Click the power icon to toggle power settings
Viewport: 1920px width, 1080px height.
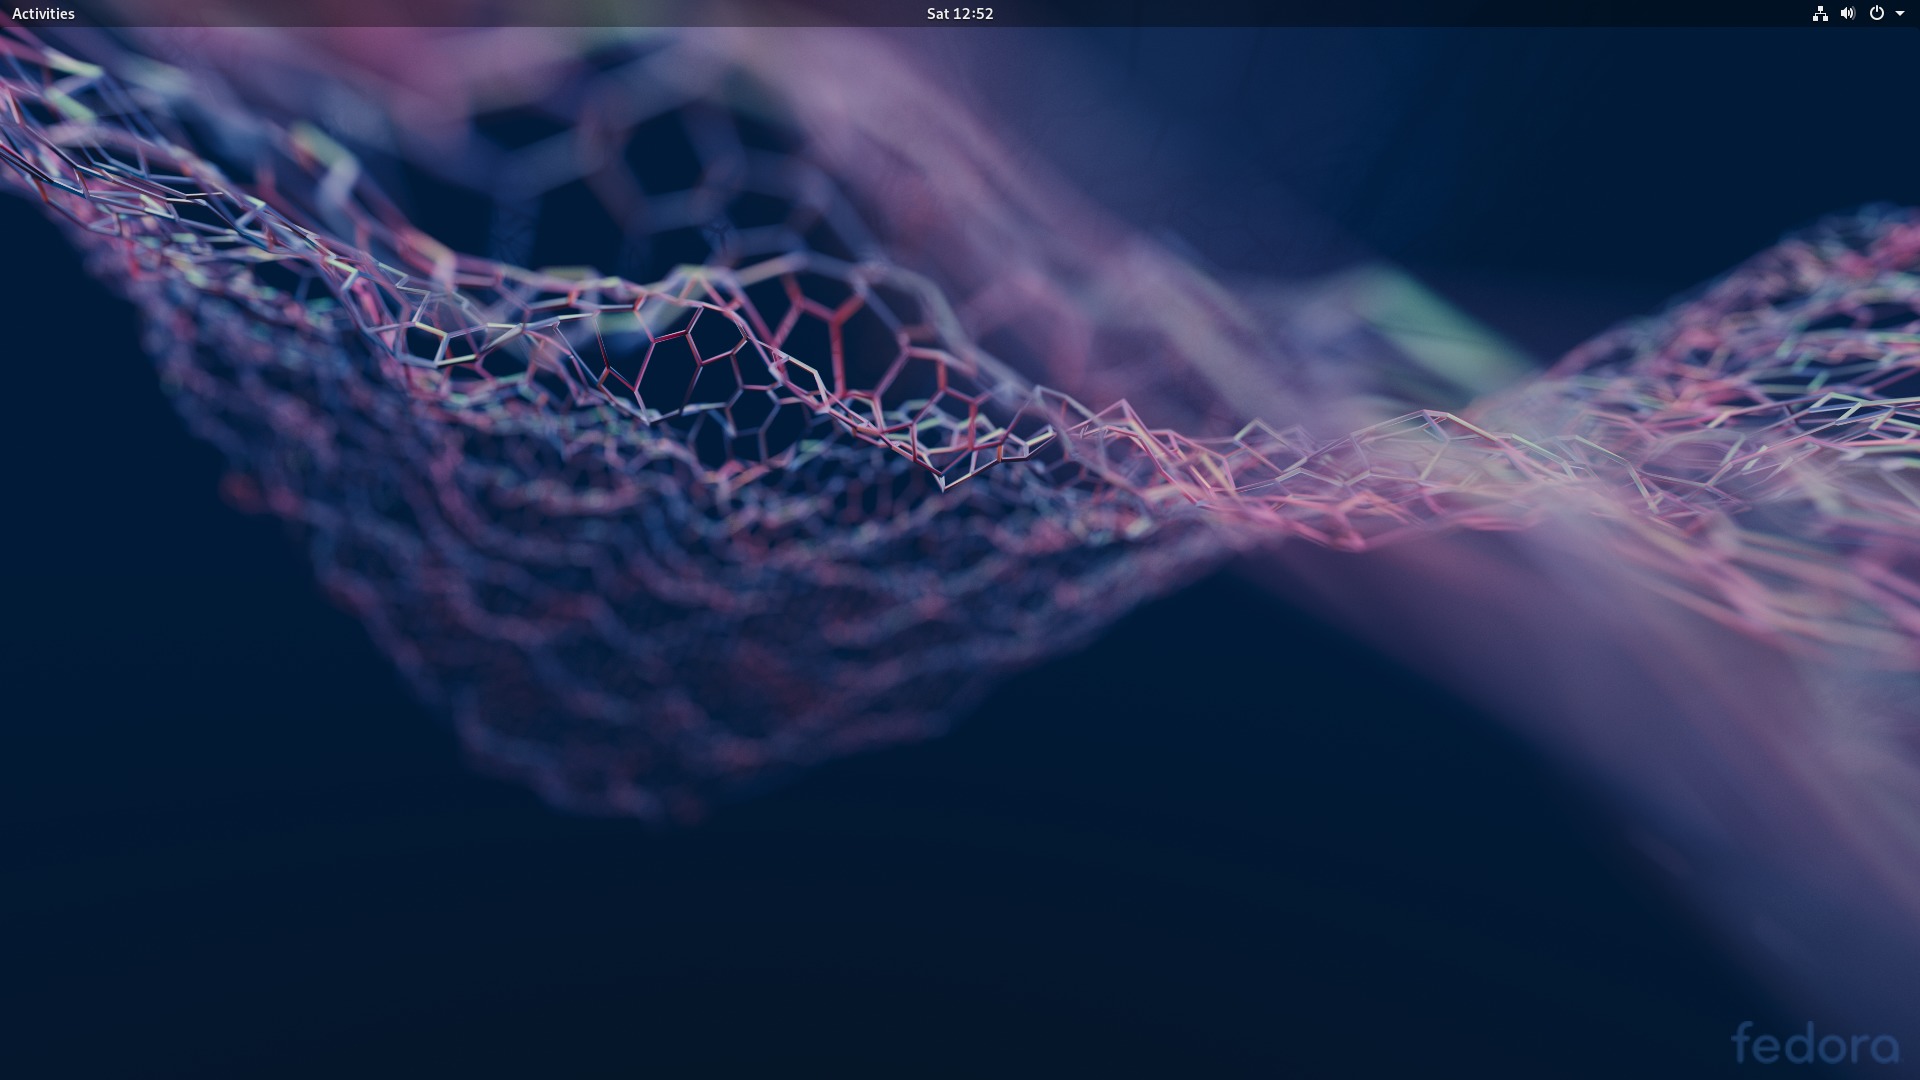pyautogui.click(x=1878, y=13)
